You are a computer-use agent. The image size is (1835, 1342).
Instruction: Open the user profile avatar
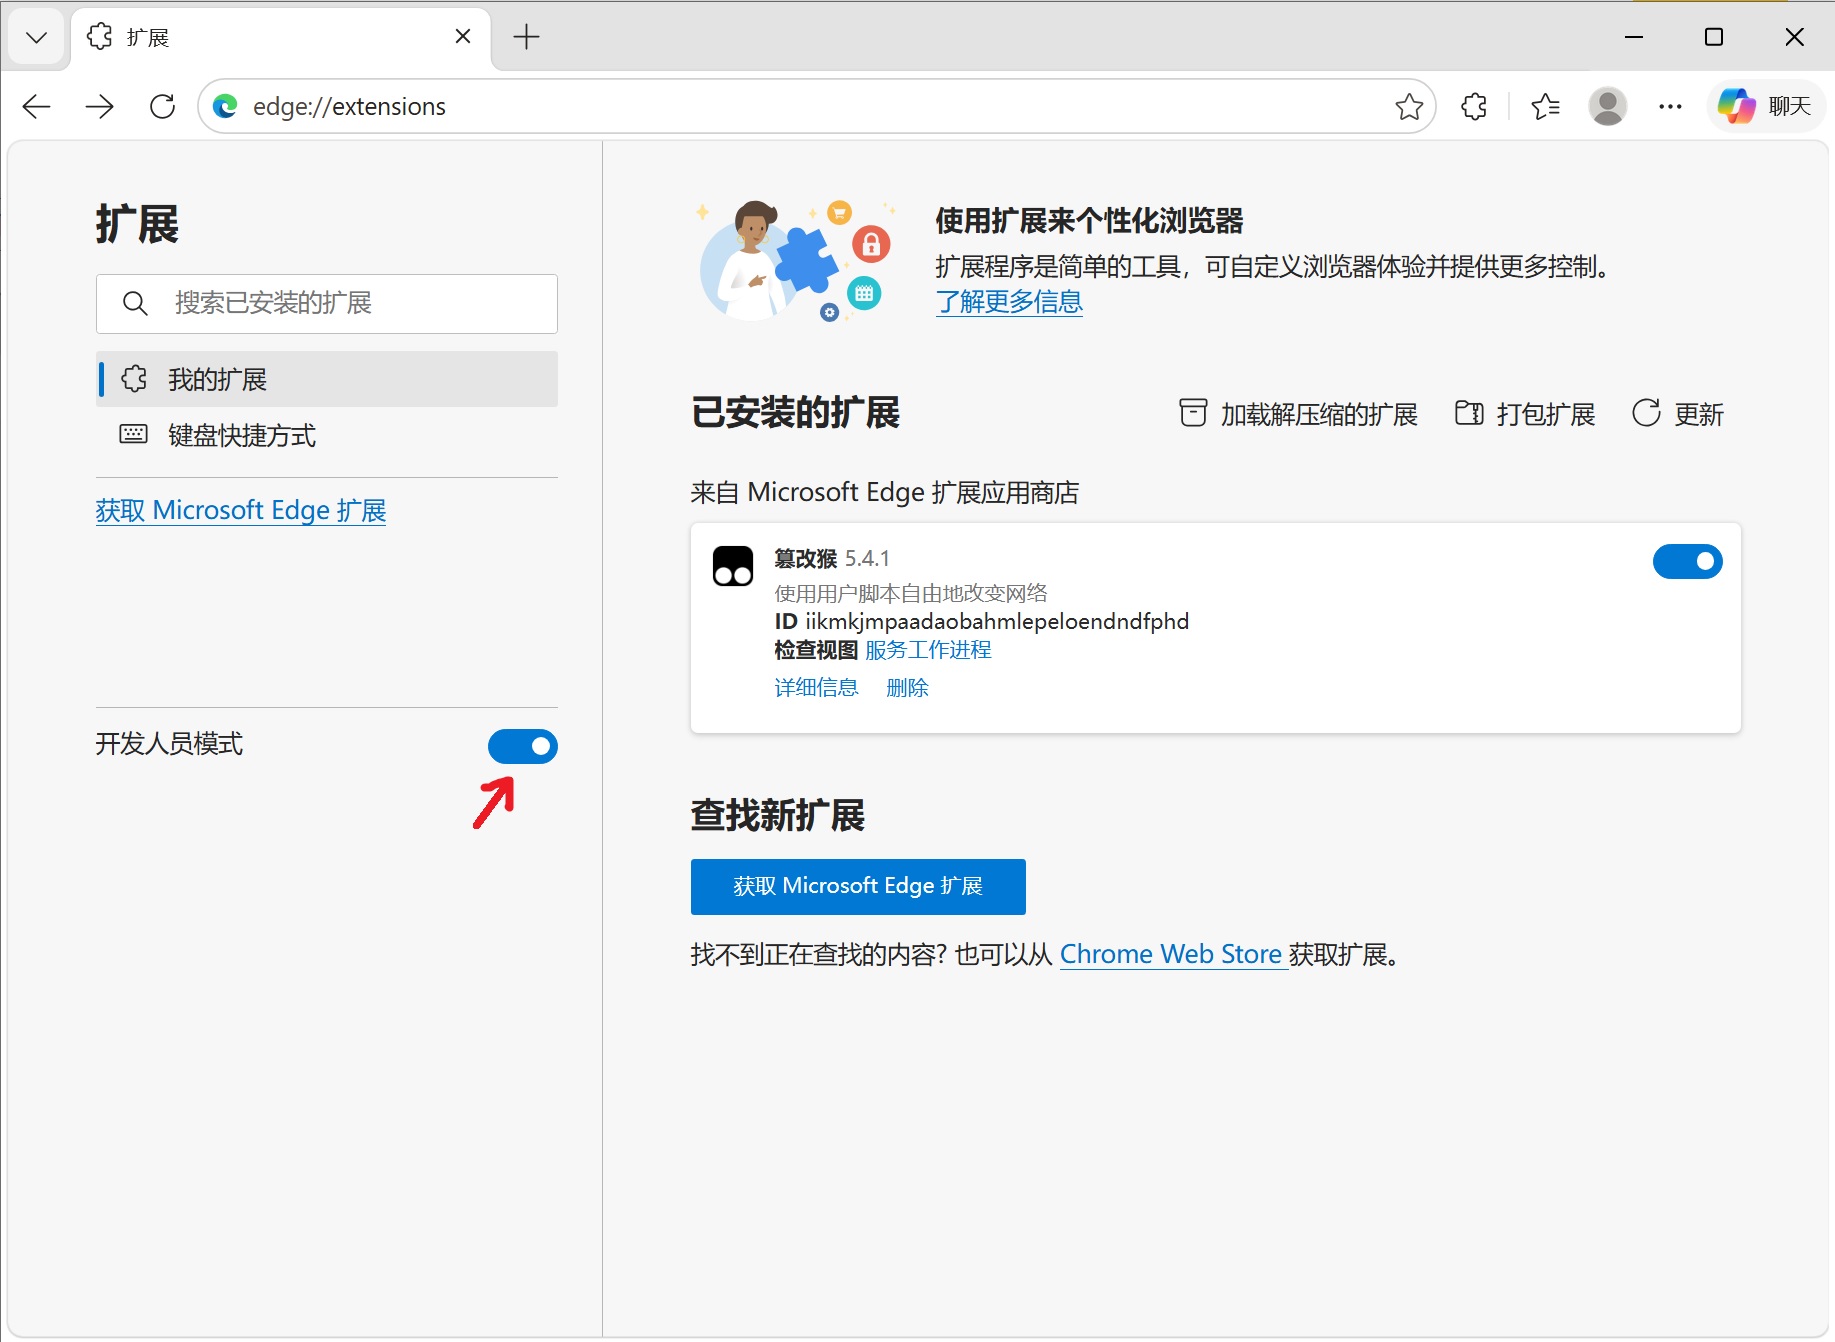tap(1608, 106)
